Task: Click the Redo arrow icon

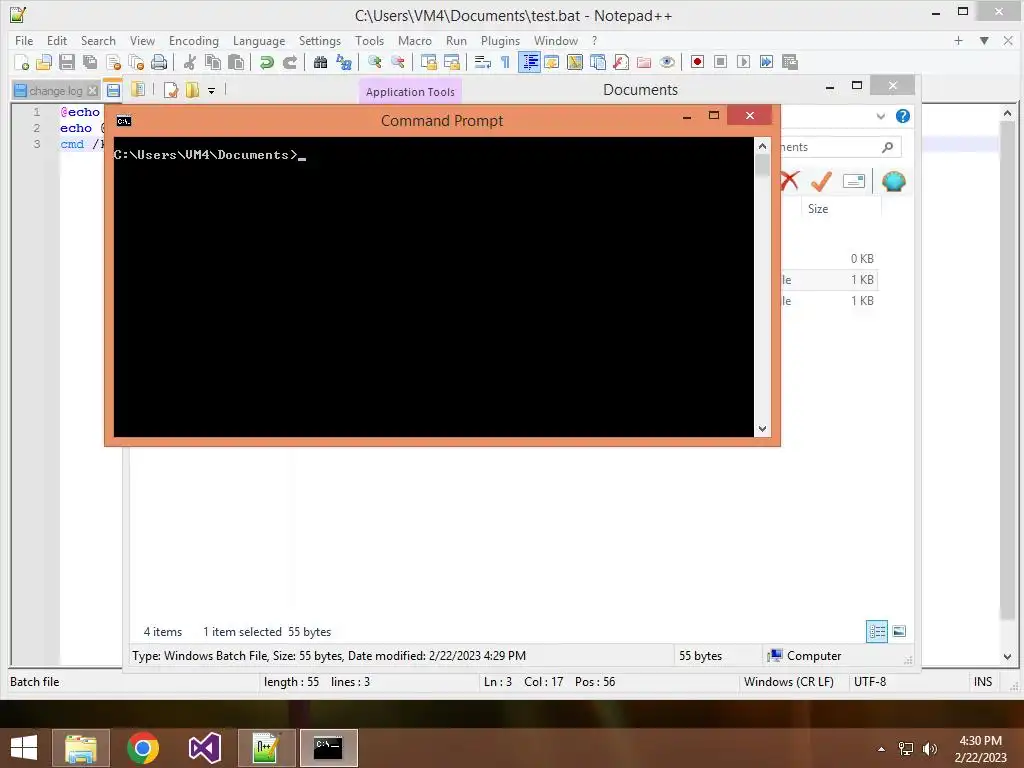Action: 289,62
